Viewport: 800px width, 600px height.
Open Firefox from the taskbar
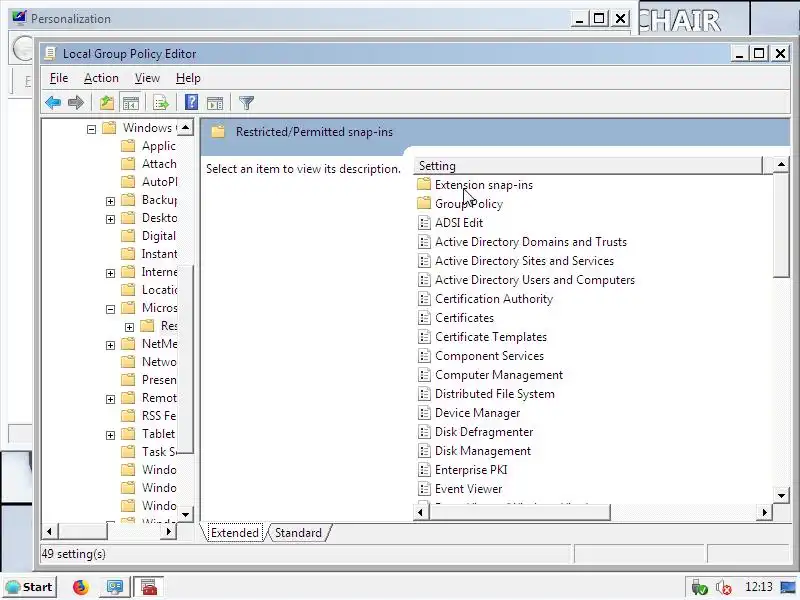point(81,587)
